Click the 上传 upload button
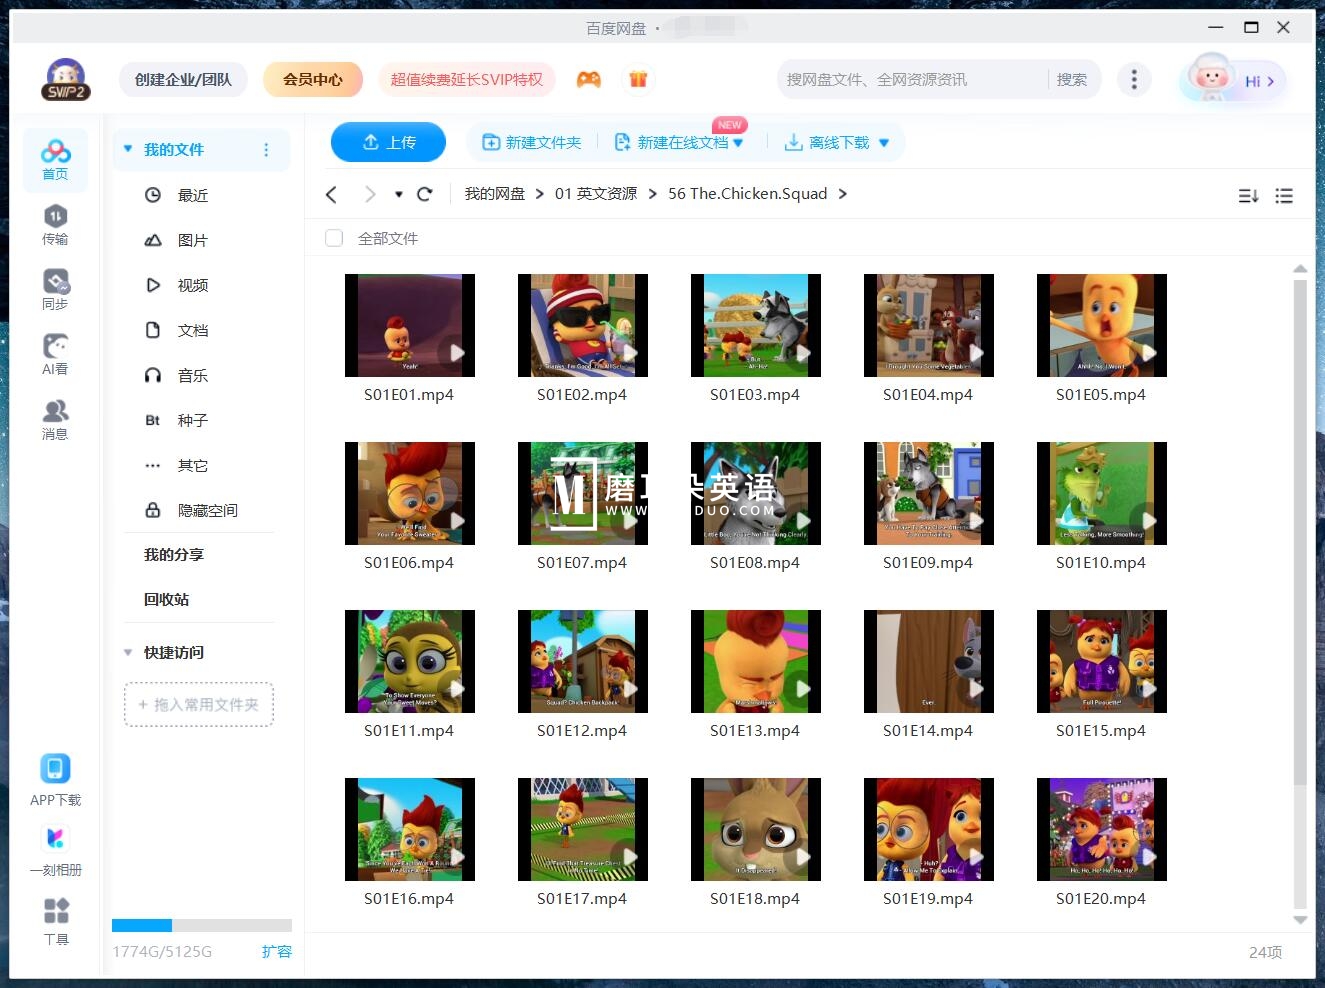Image resolution: width=1325 pixels, height=988 pixels. [388, 142]
